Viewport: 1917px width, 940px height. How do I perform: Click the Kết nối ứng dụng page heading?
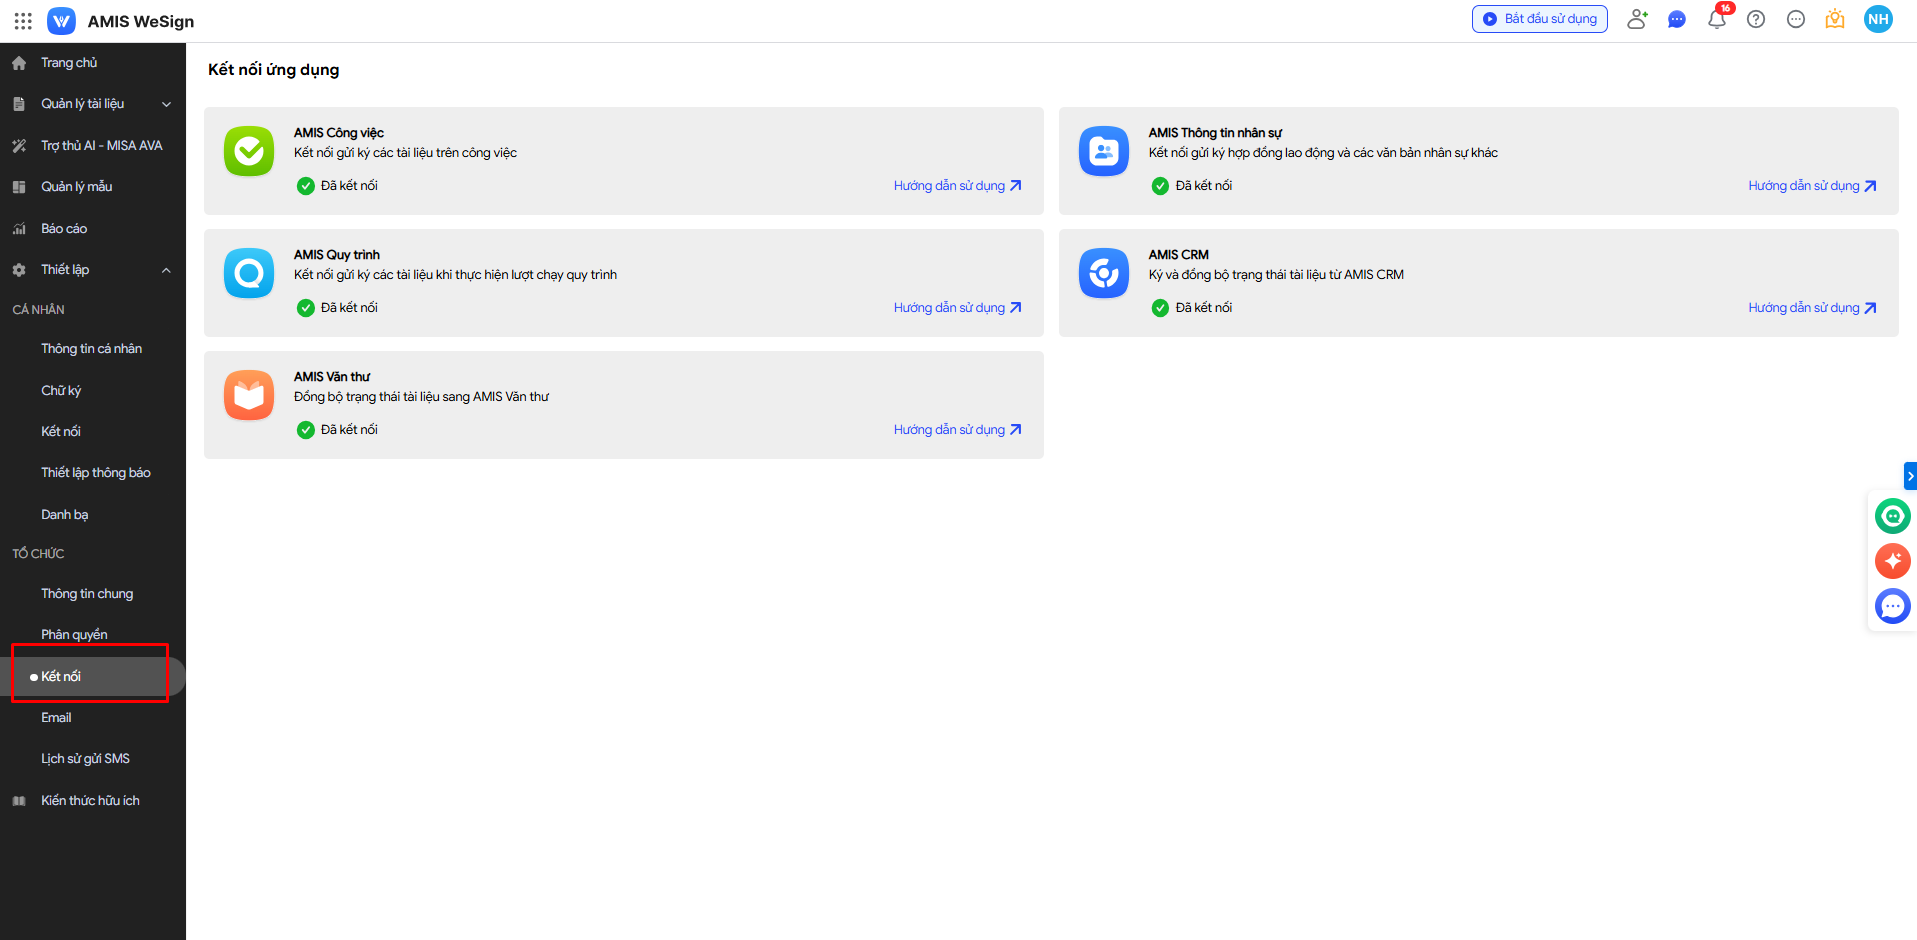tap(274, 70)
